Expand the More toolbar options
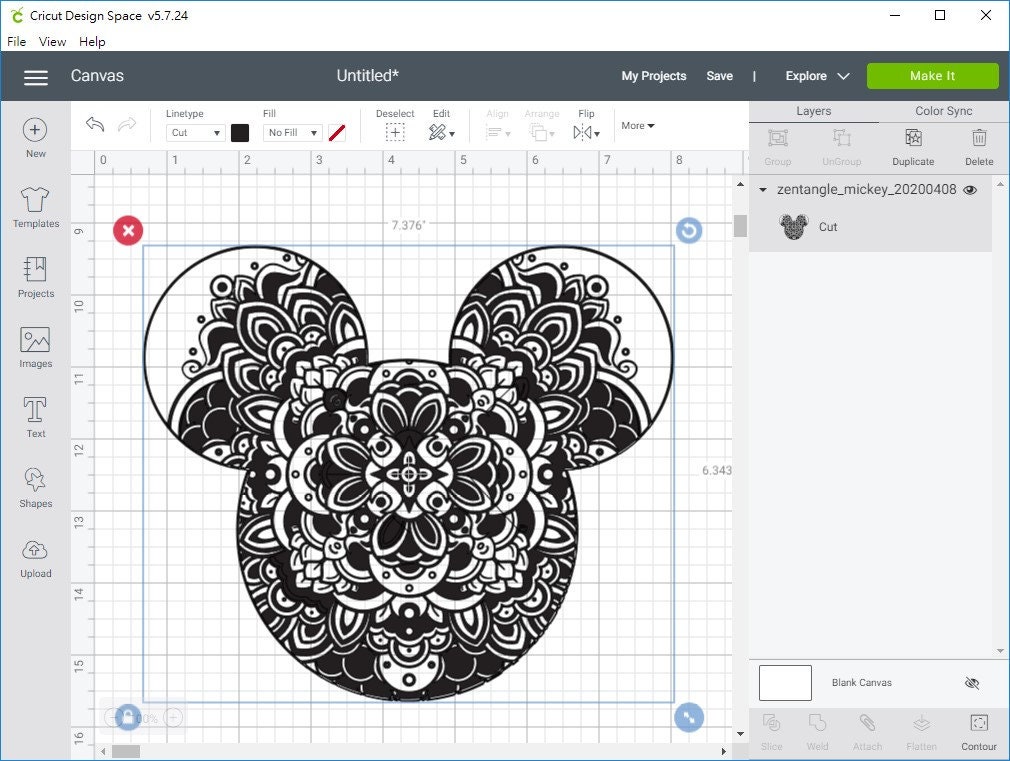 coord(638,126)
